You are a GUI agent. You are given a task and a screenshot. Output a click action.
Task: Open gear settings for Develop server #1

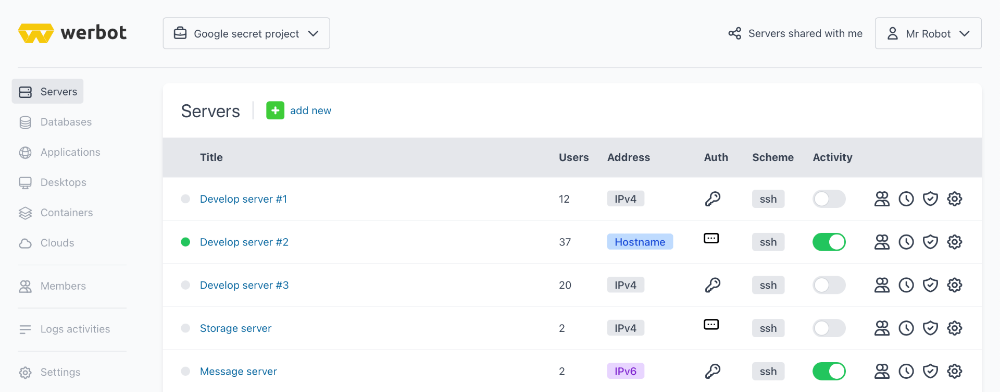955,199
